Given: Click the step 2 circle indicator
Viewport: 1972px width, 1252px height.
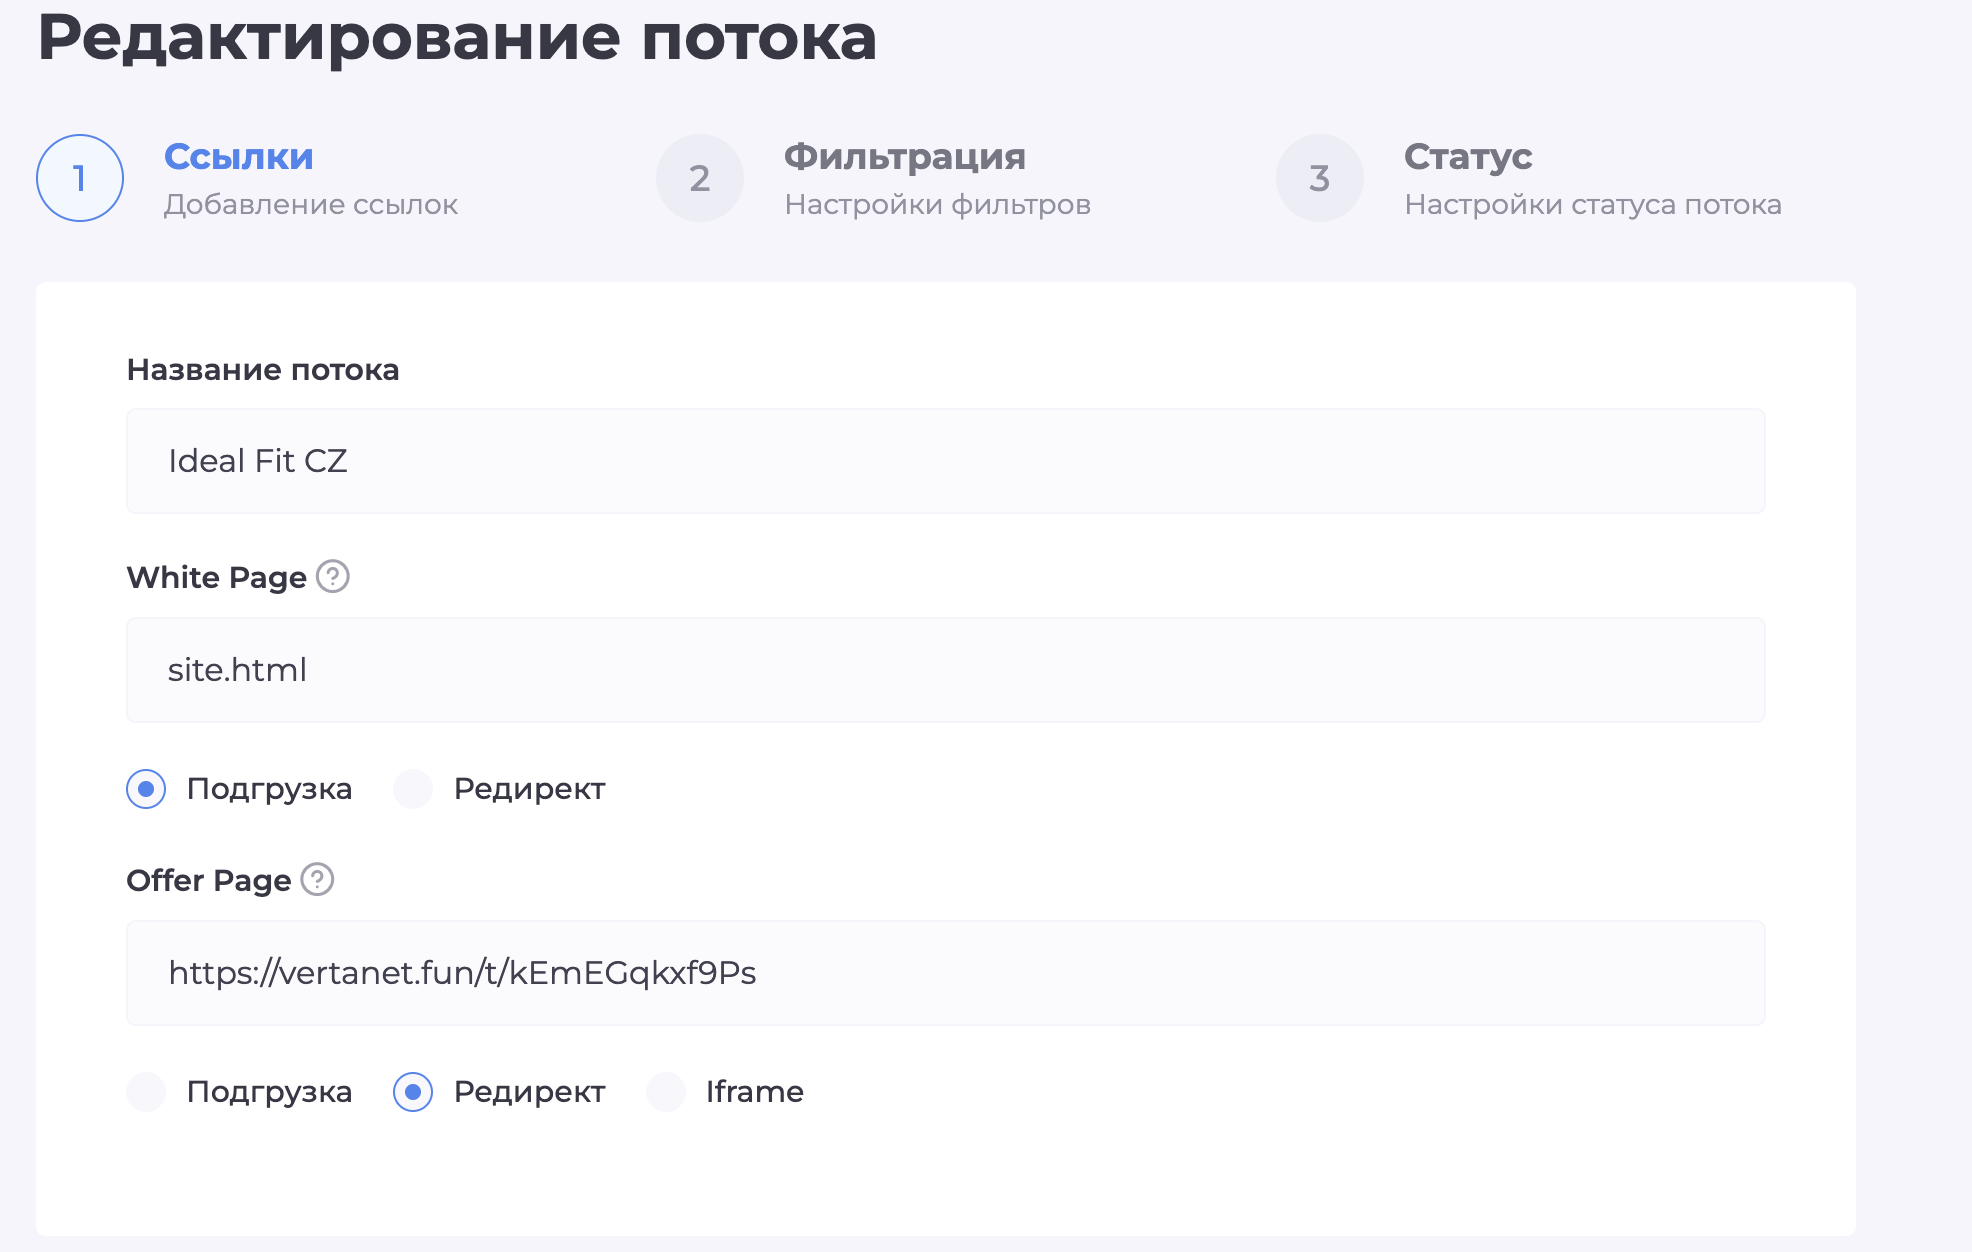Looking at the screenshot, I should coord(699,177).
